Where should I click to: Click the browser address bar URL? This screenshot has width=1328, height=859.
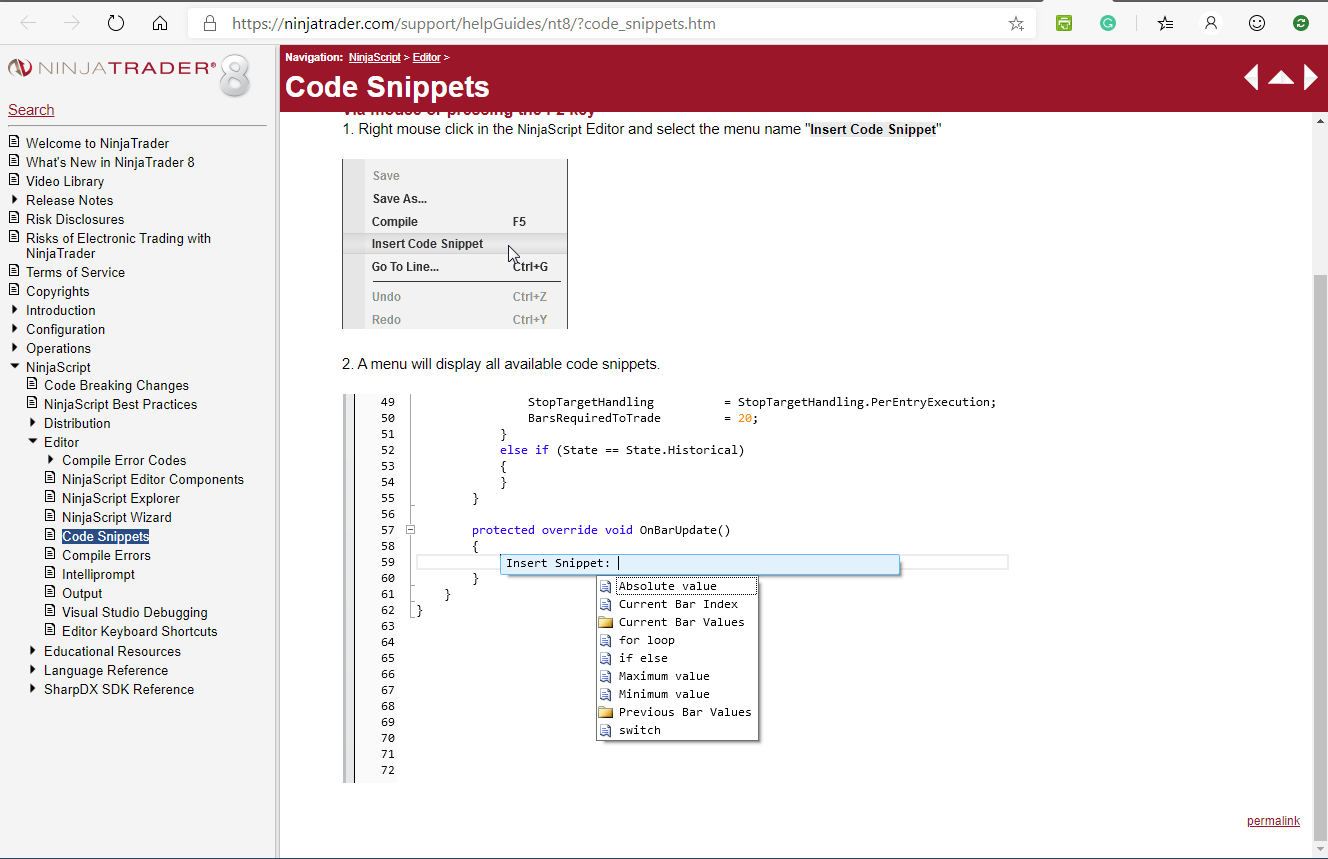tap(474, 23)
